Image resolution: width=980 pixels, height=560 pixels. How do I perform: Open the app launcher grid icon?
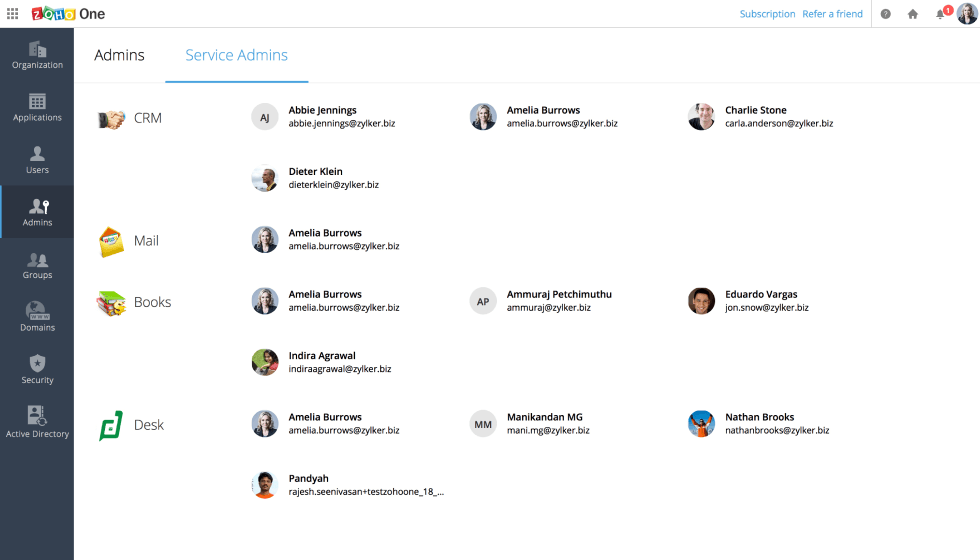12,13
